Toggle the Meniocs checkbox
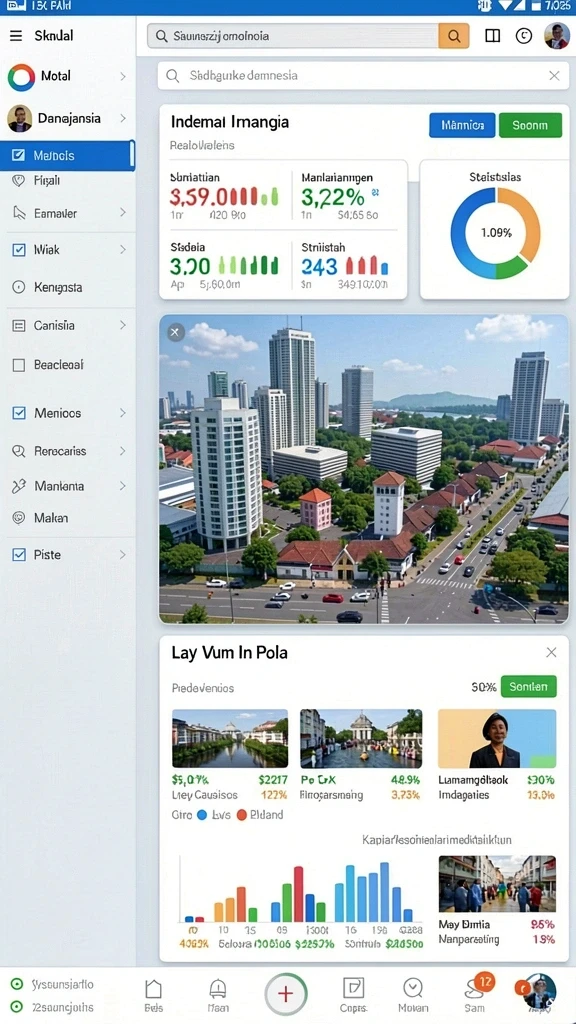Viewport: 576px width, 1024px height. click(19, 413)
